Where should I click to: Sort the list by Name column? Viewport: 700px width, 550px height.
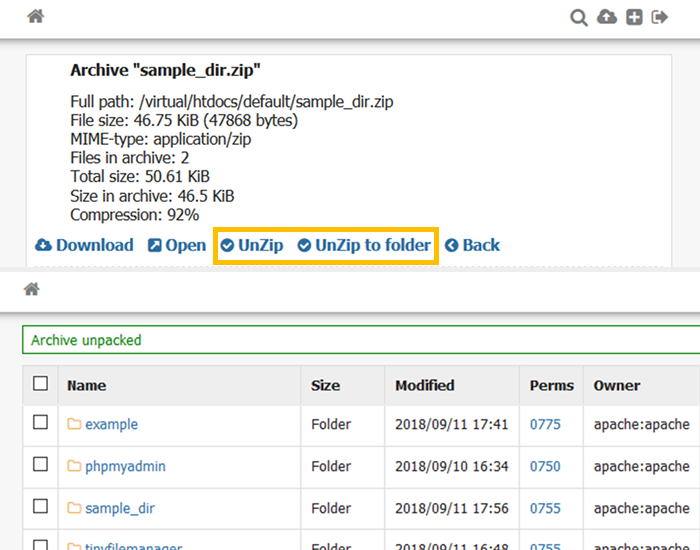pos(86,385)
